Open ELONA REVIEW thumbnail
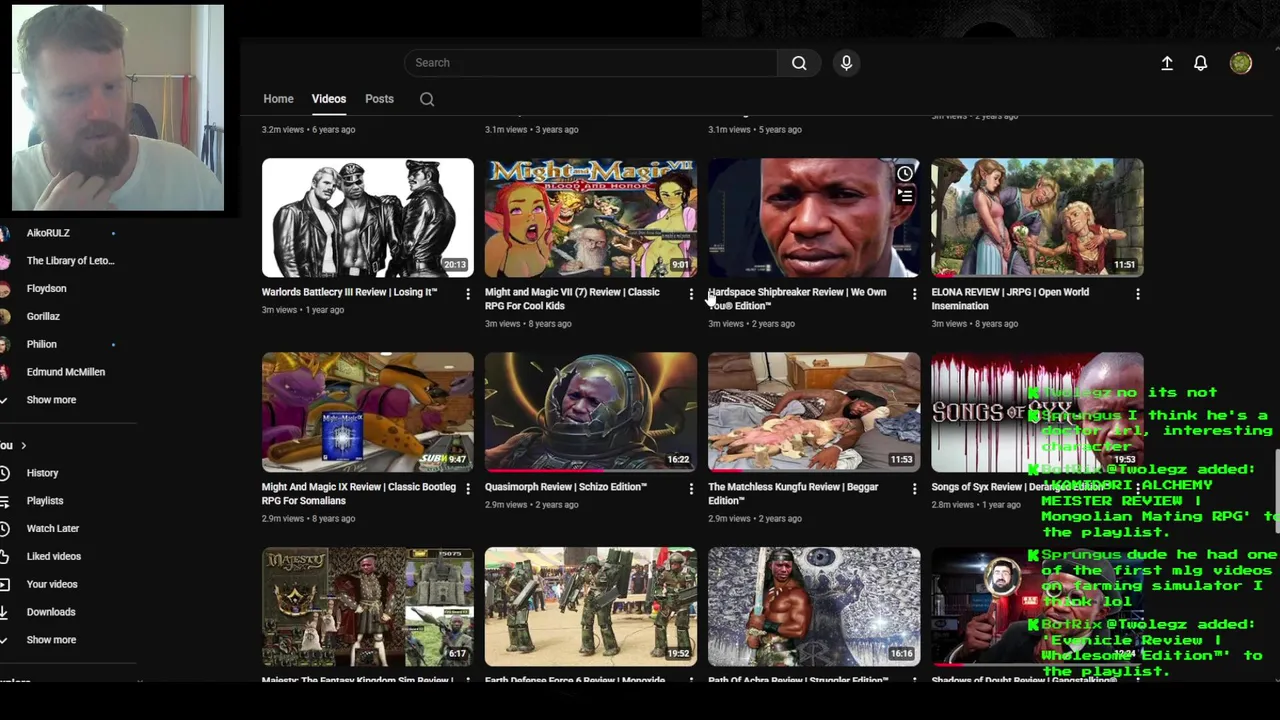Screen dimensions: 1280x720 (x=1037, y=217)
